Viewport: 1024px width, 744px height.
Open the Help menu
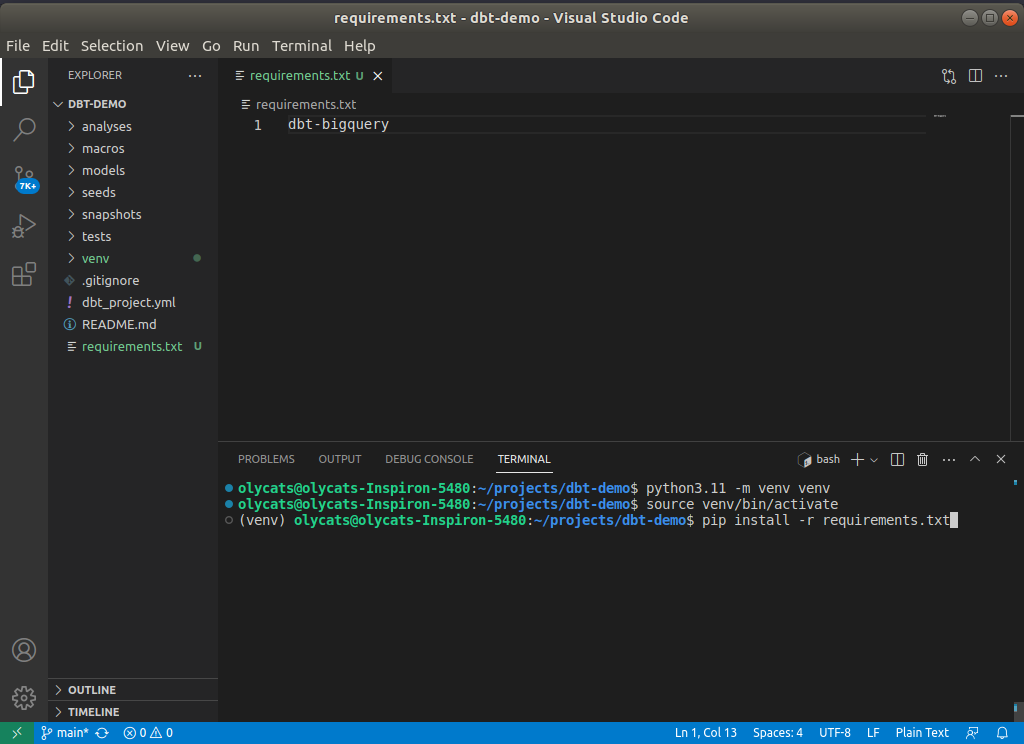(x=360, y=46)
